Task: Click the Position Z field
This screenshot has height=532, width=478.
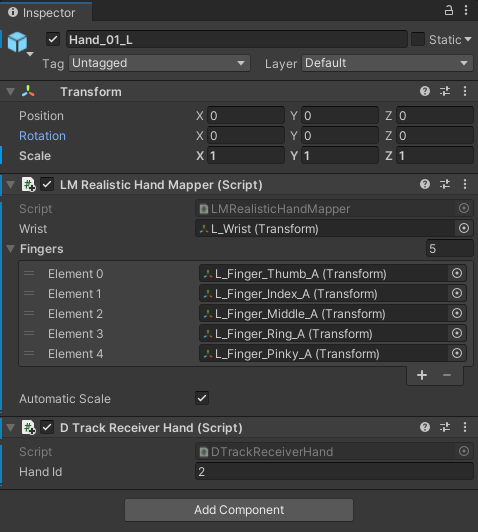Action: tap(435, 116)
